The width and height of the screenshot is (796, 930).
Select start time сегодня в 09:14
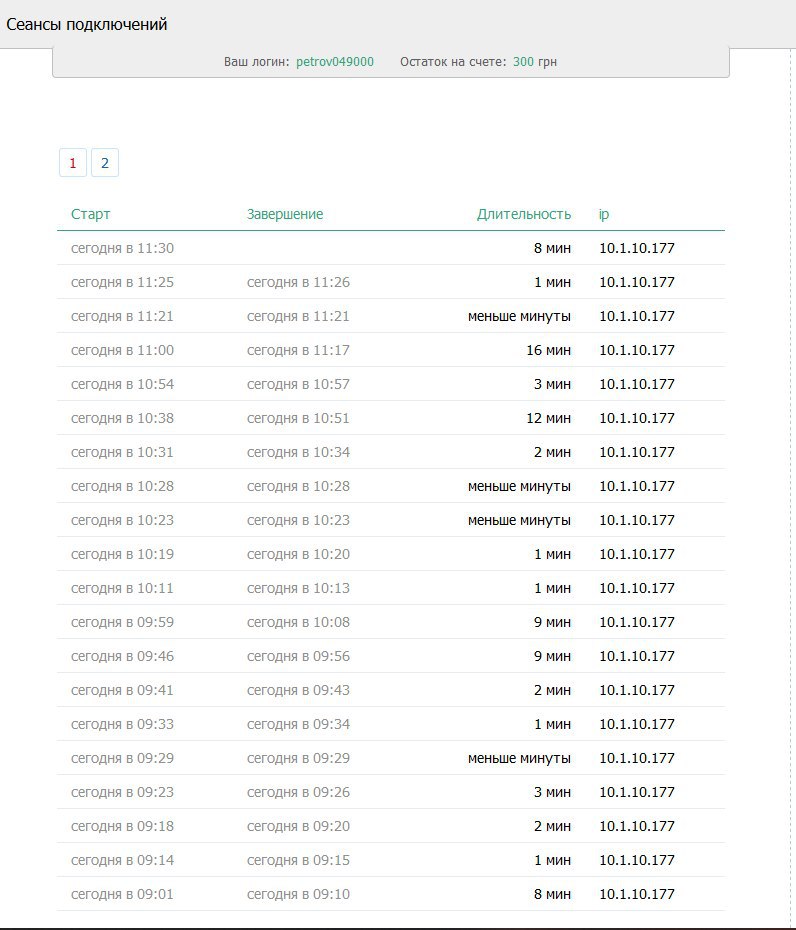click(x=122, y=861)
